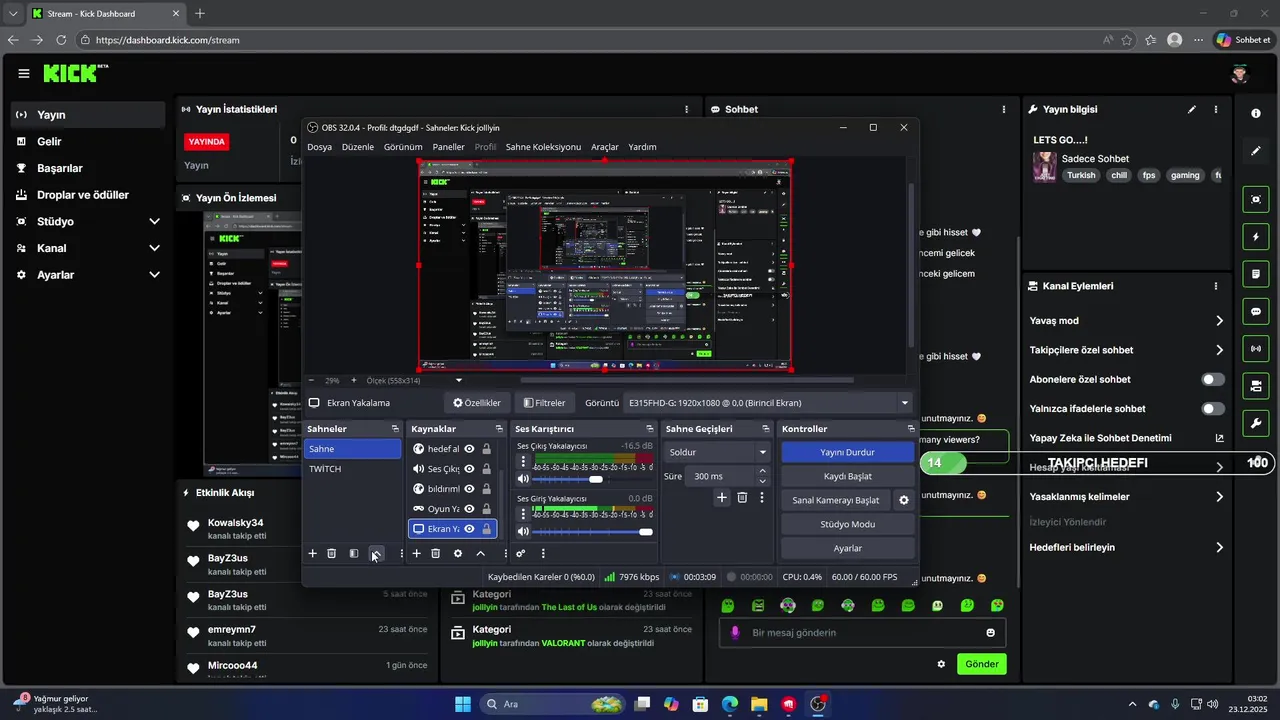Click the wrench icon in right sidebar
The width and height of the screenshot is (1280, 720).
coord(1256,423)
